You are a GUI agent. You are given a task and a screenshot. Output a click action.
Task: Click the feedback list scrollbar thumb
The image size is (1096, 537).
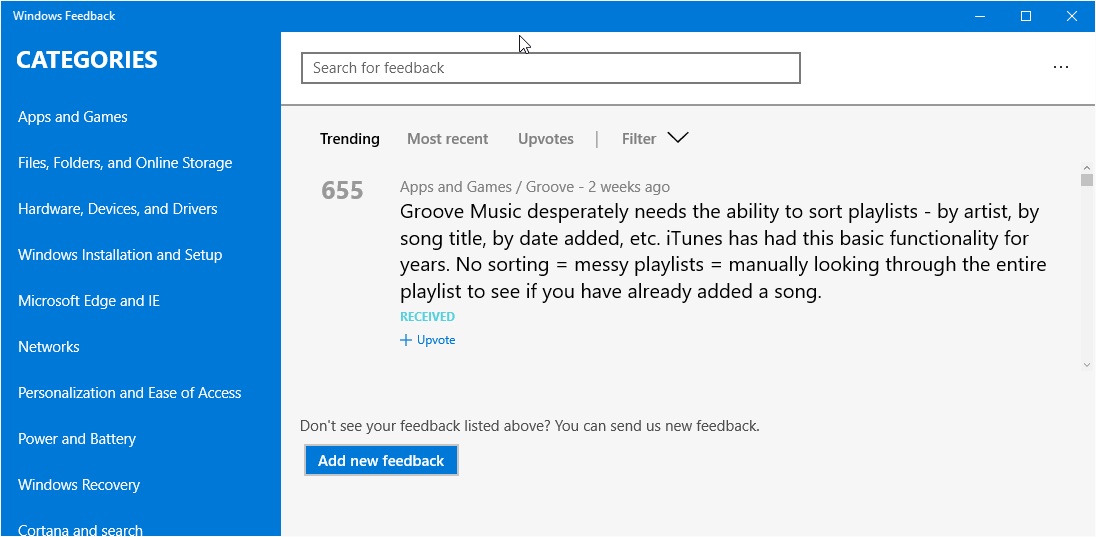[1086, 180]
